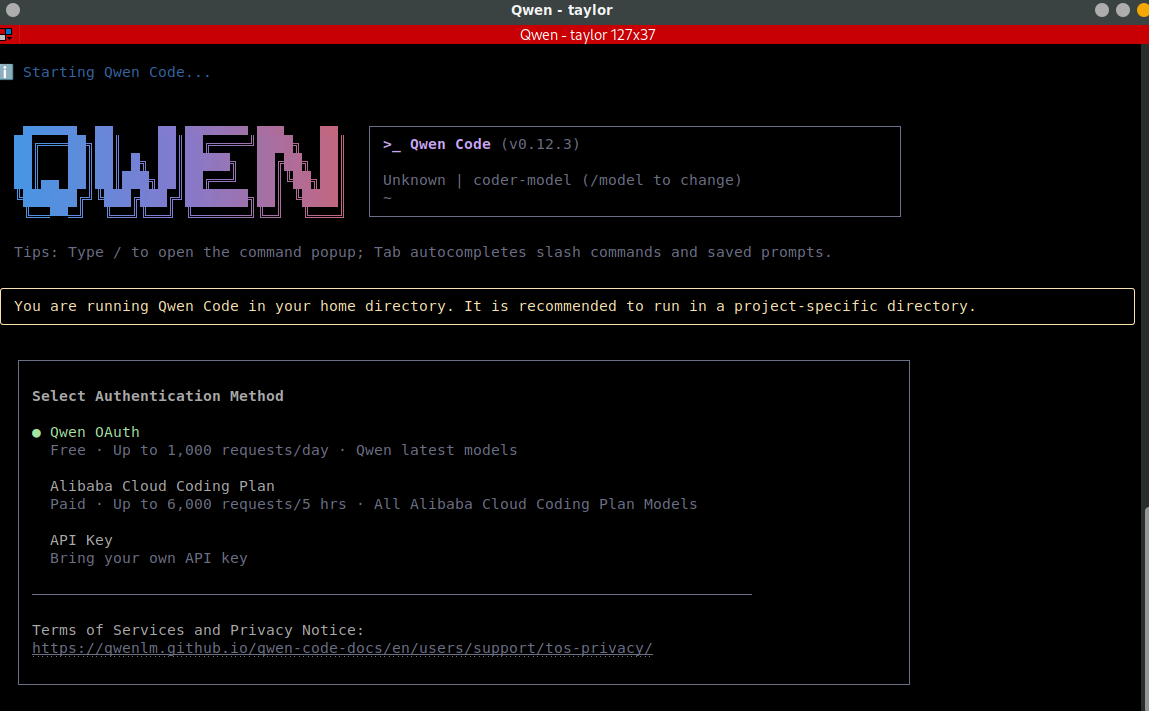Image resolution: width=1149 pixels, height=711 pixels.
Task: Click 'Bring your own API key' description
Action: point(149,559)
